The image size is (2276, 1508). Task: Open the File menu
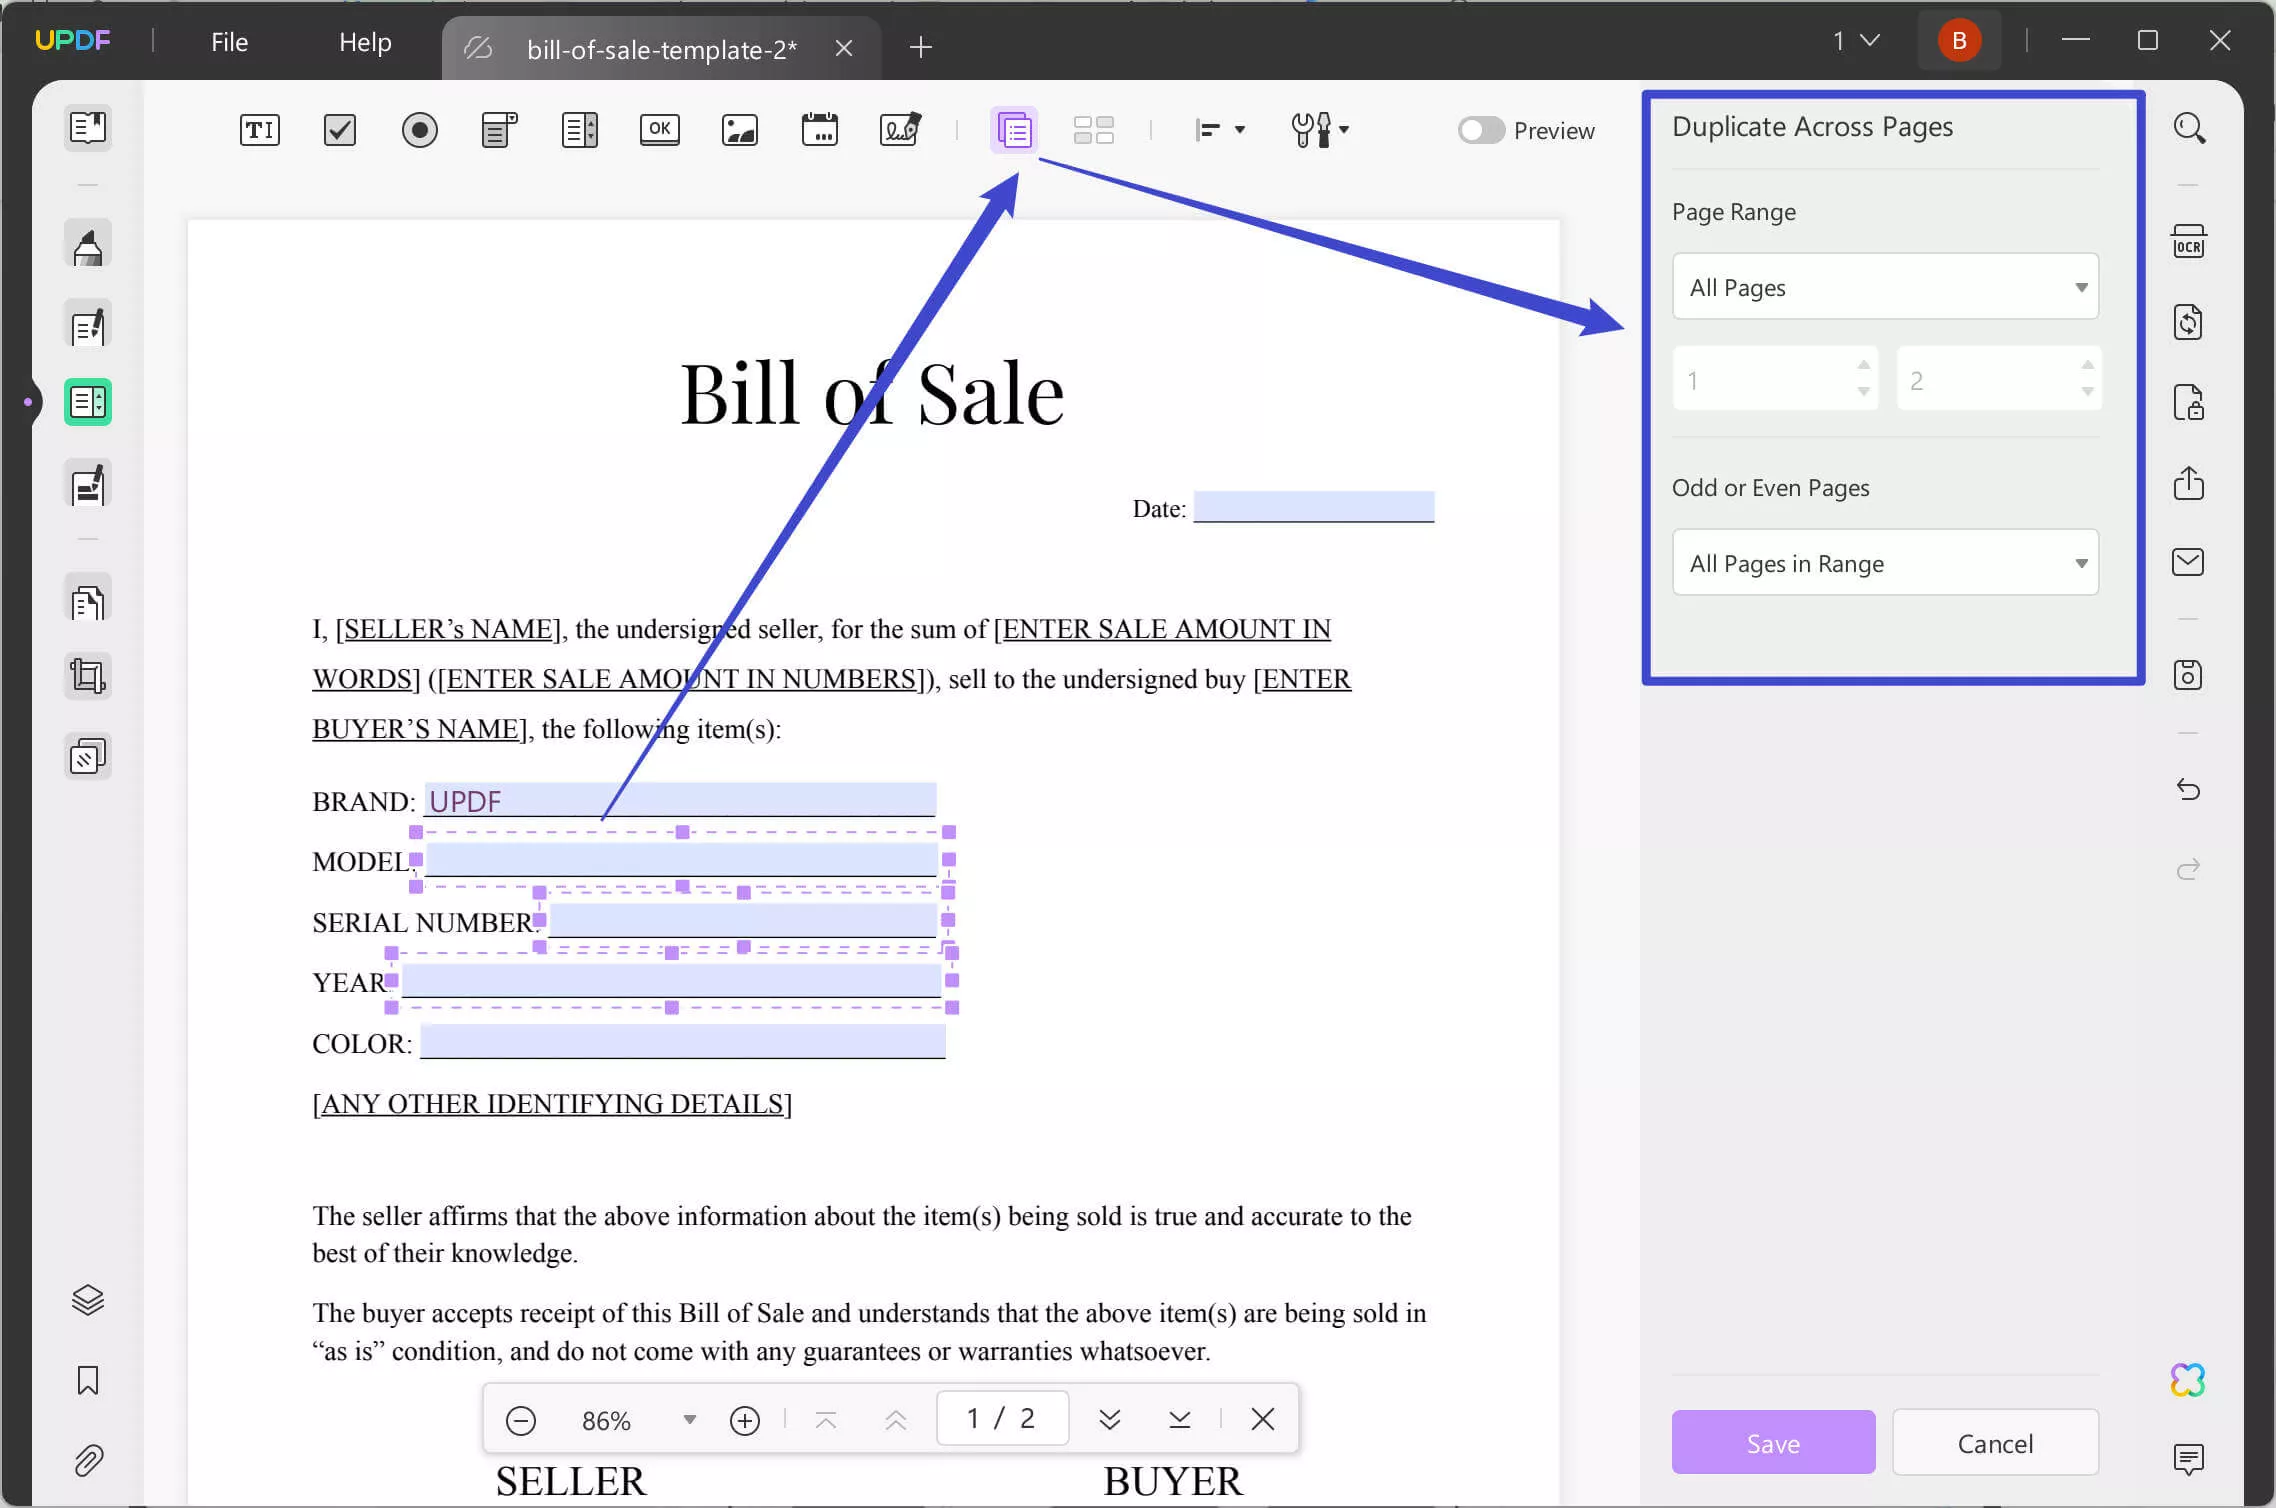click(x=229, y=40)
